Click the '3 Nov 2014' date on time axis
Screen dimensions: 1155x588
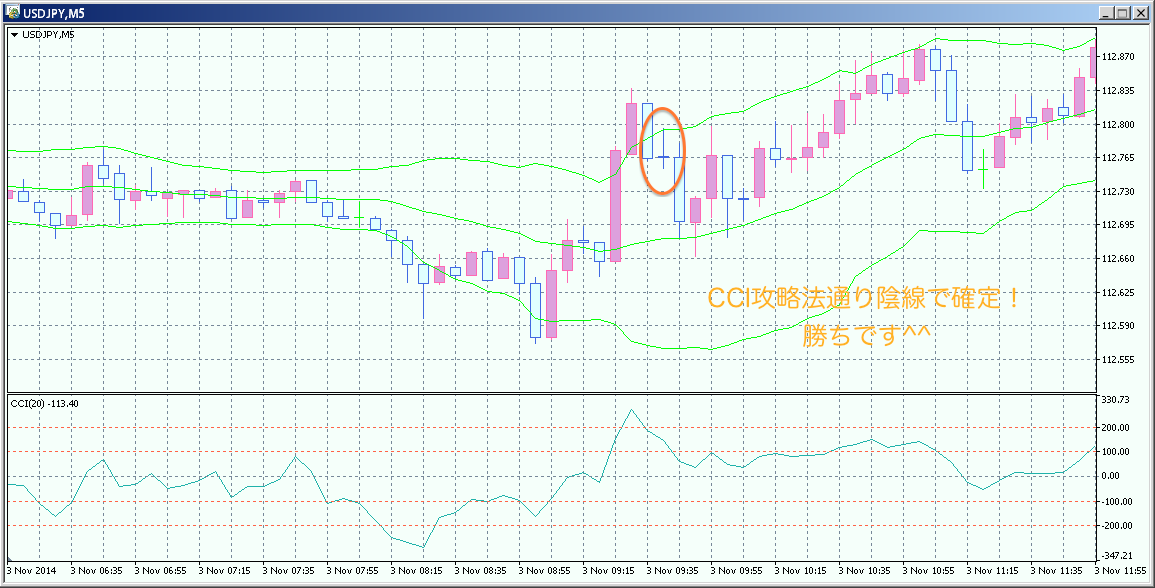30,571
